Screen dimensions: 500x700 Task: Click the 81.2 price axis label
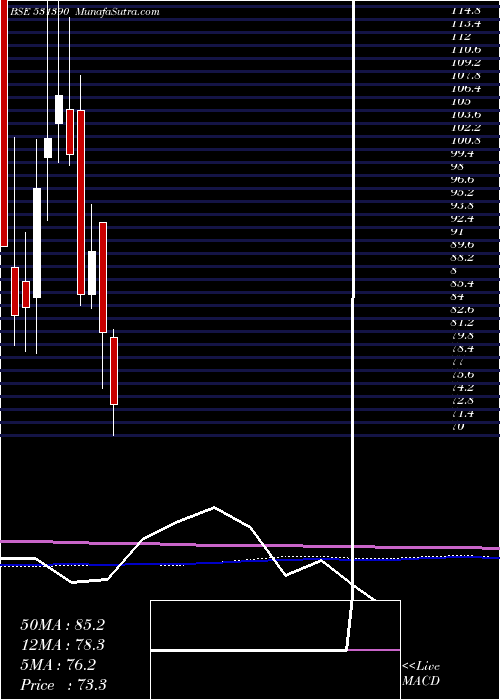click(x=464, y=322)
